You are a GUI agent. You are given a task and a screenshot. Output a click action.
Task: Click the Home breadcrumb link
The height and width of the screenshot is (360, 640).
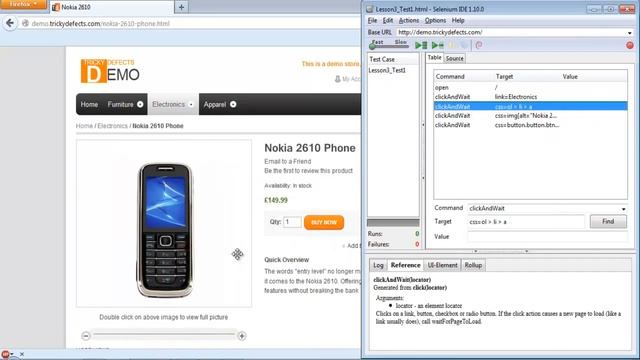click(84, 126)
